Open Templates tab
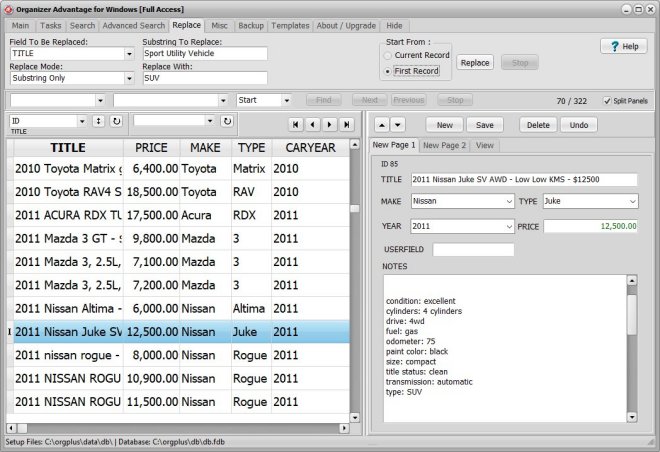 pyautogui.click(x=290, y=26)
